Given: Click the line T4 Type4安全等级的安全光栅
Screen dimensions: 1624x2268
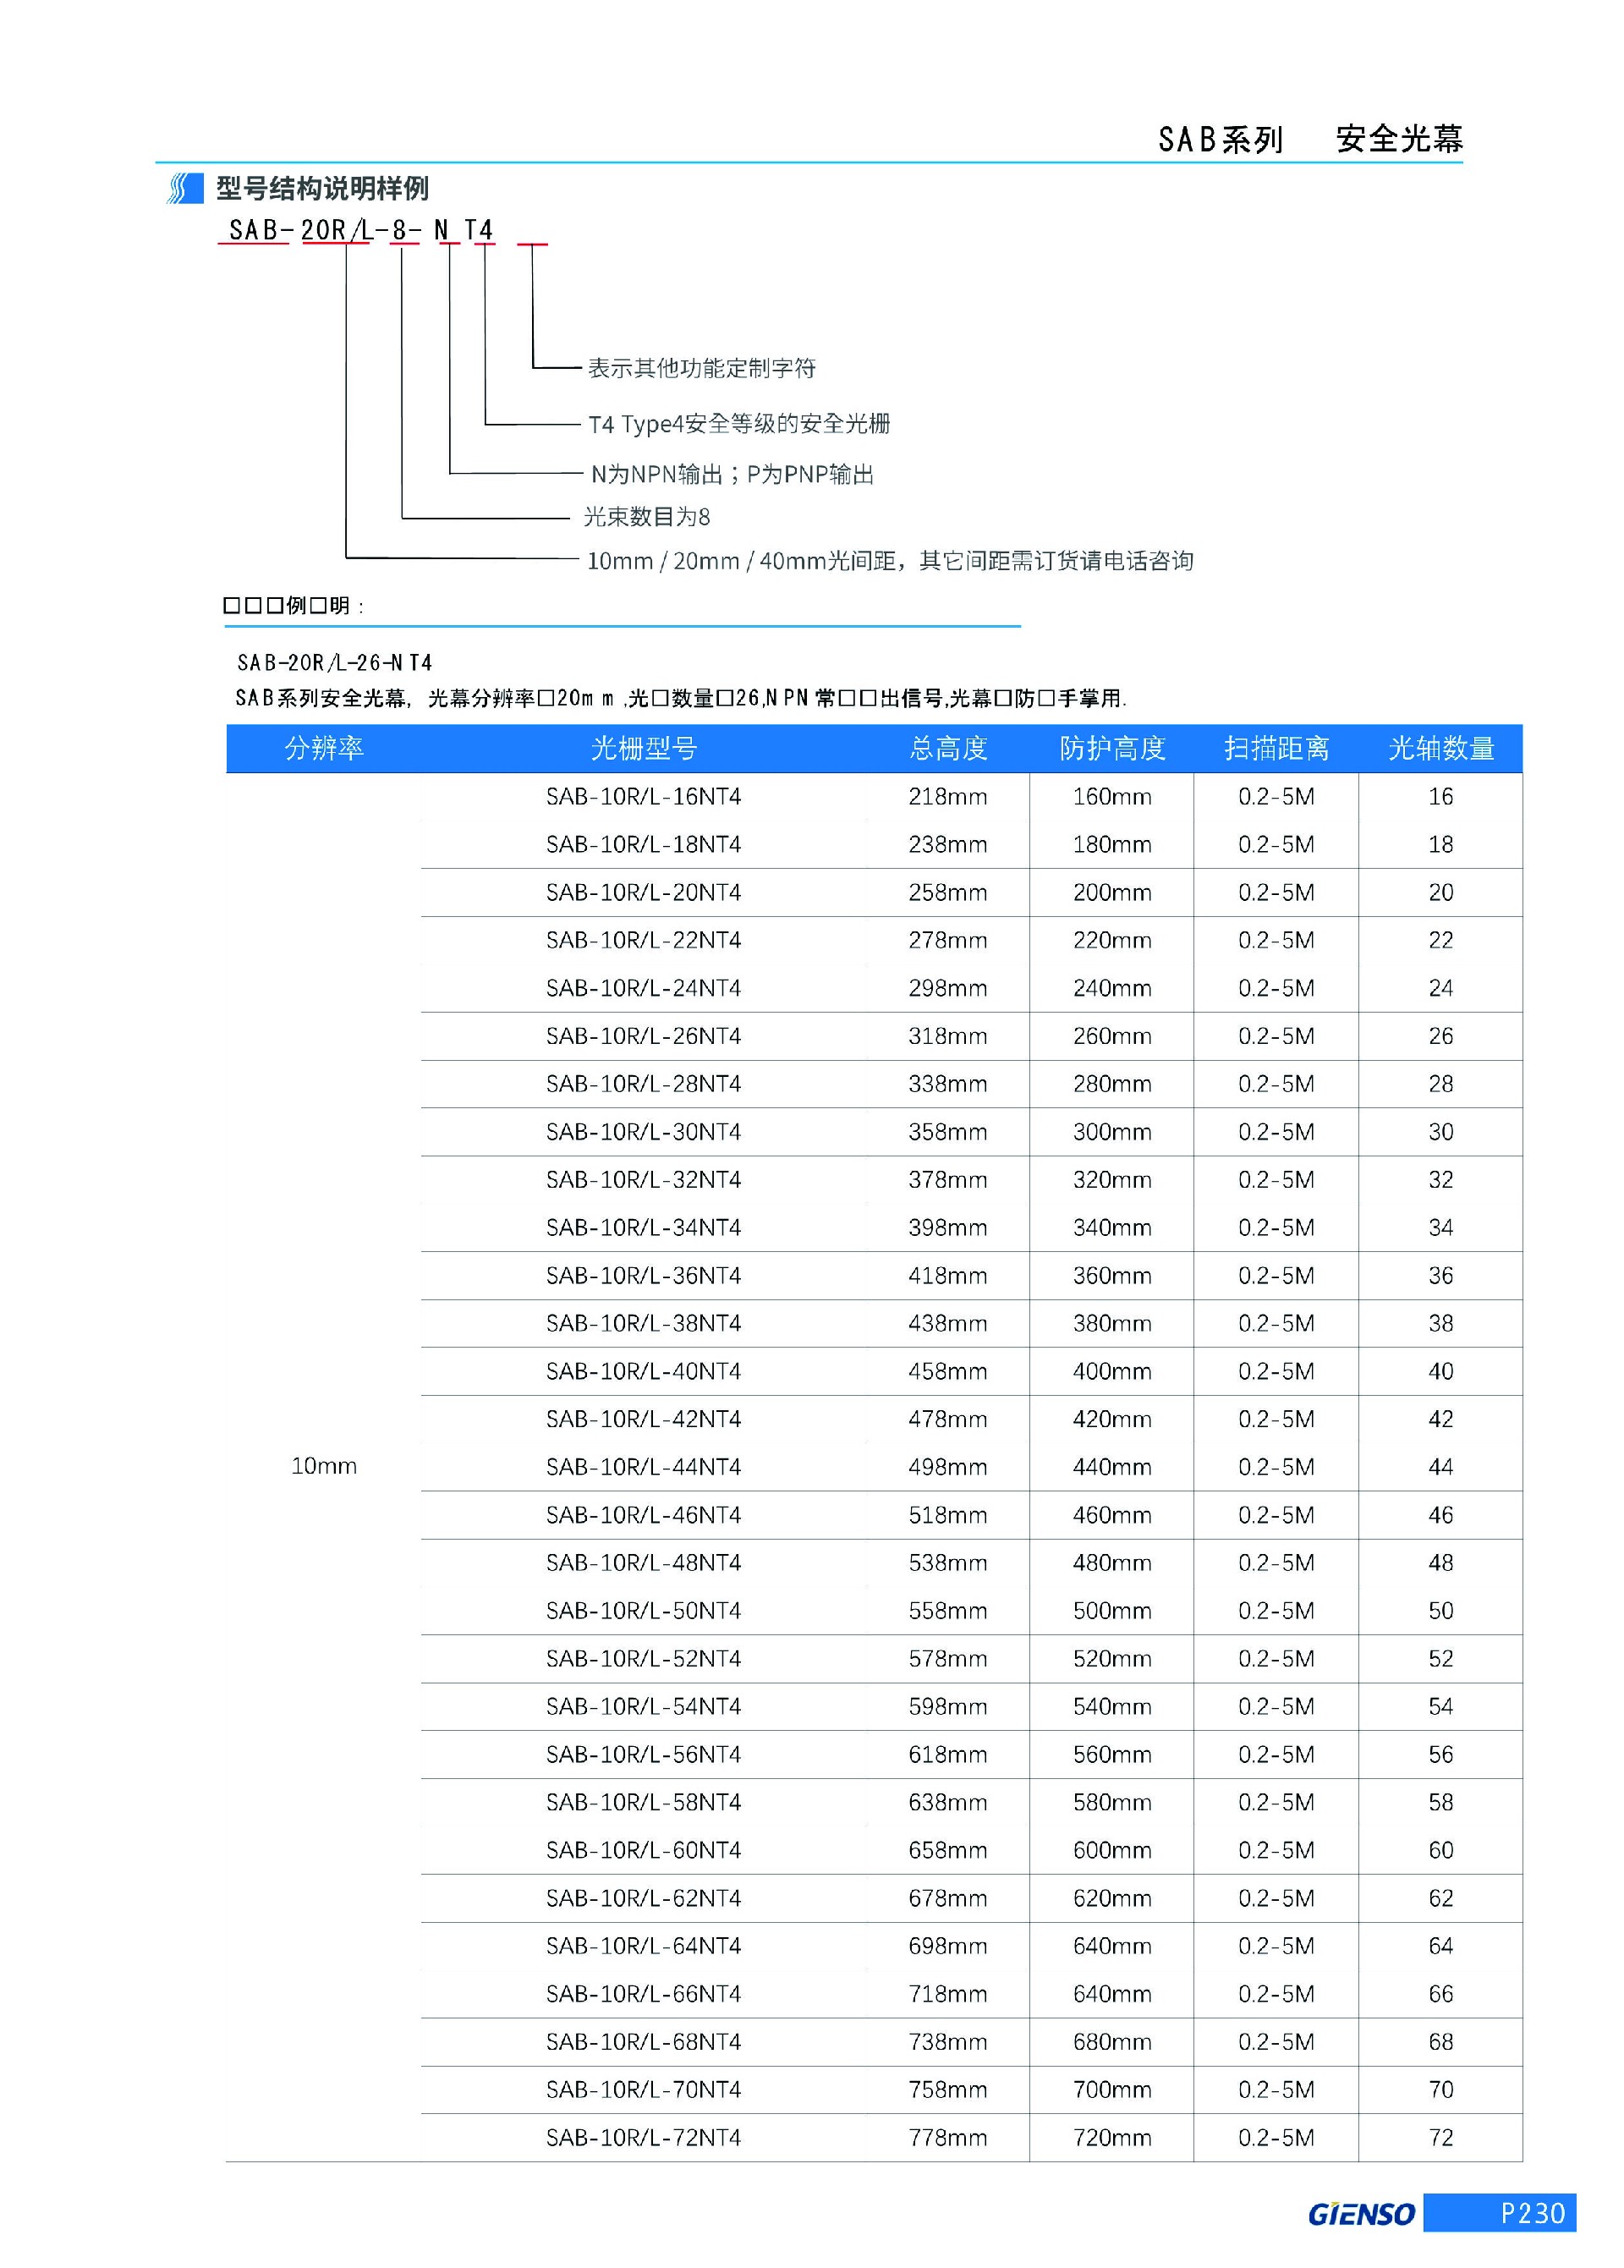Looking at the screenshot, I should coord(739,424).
